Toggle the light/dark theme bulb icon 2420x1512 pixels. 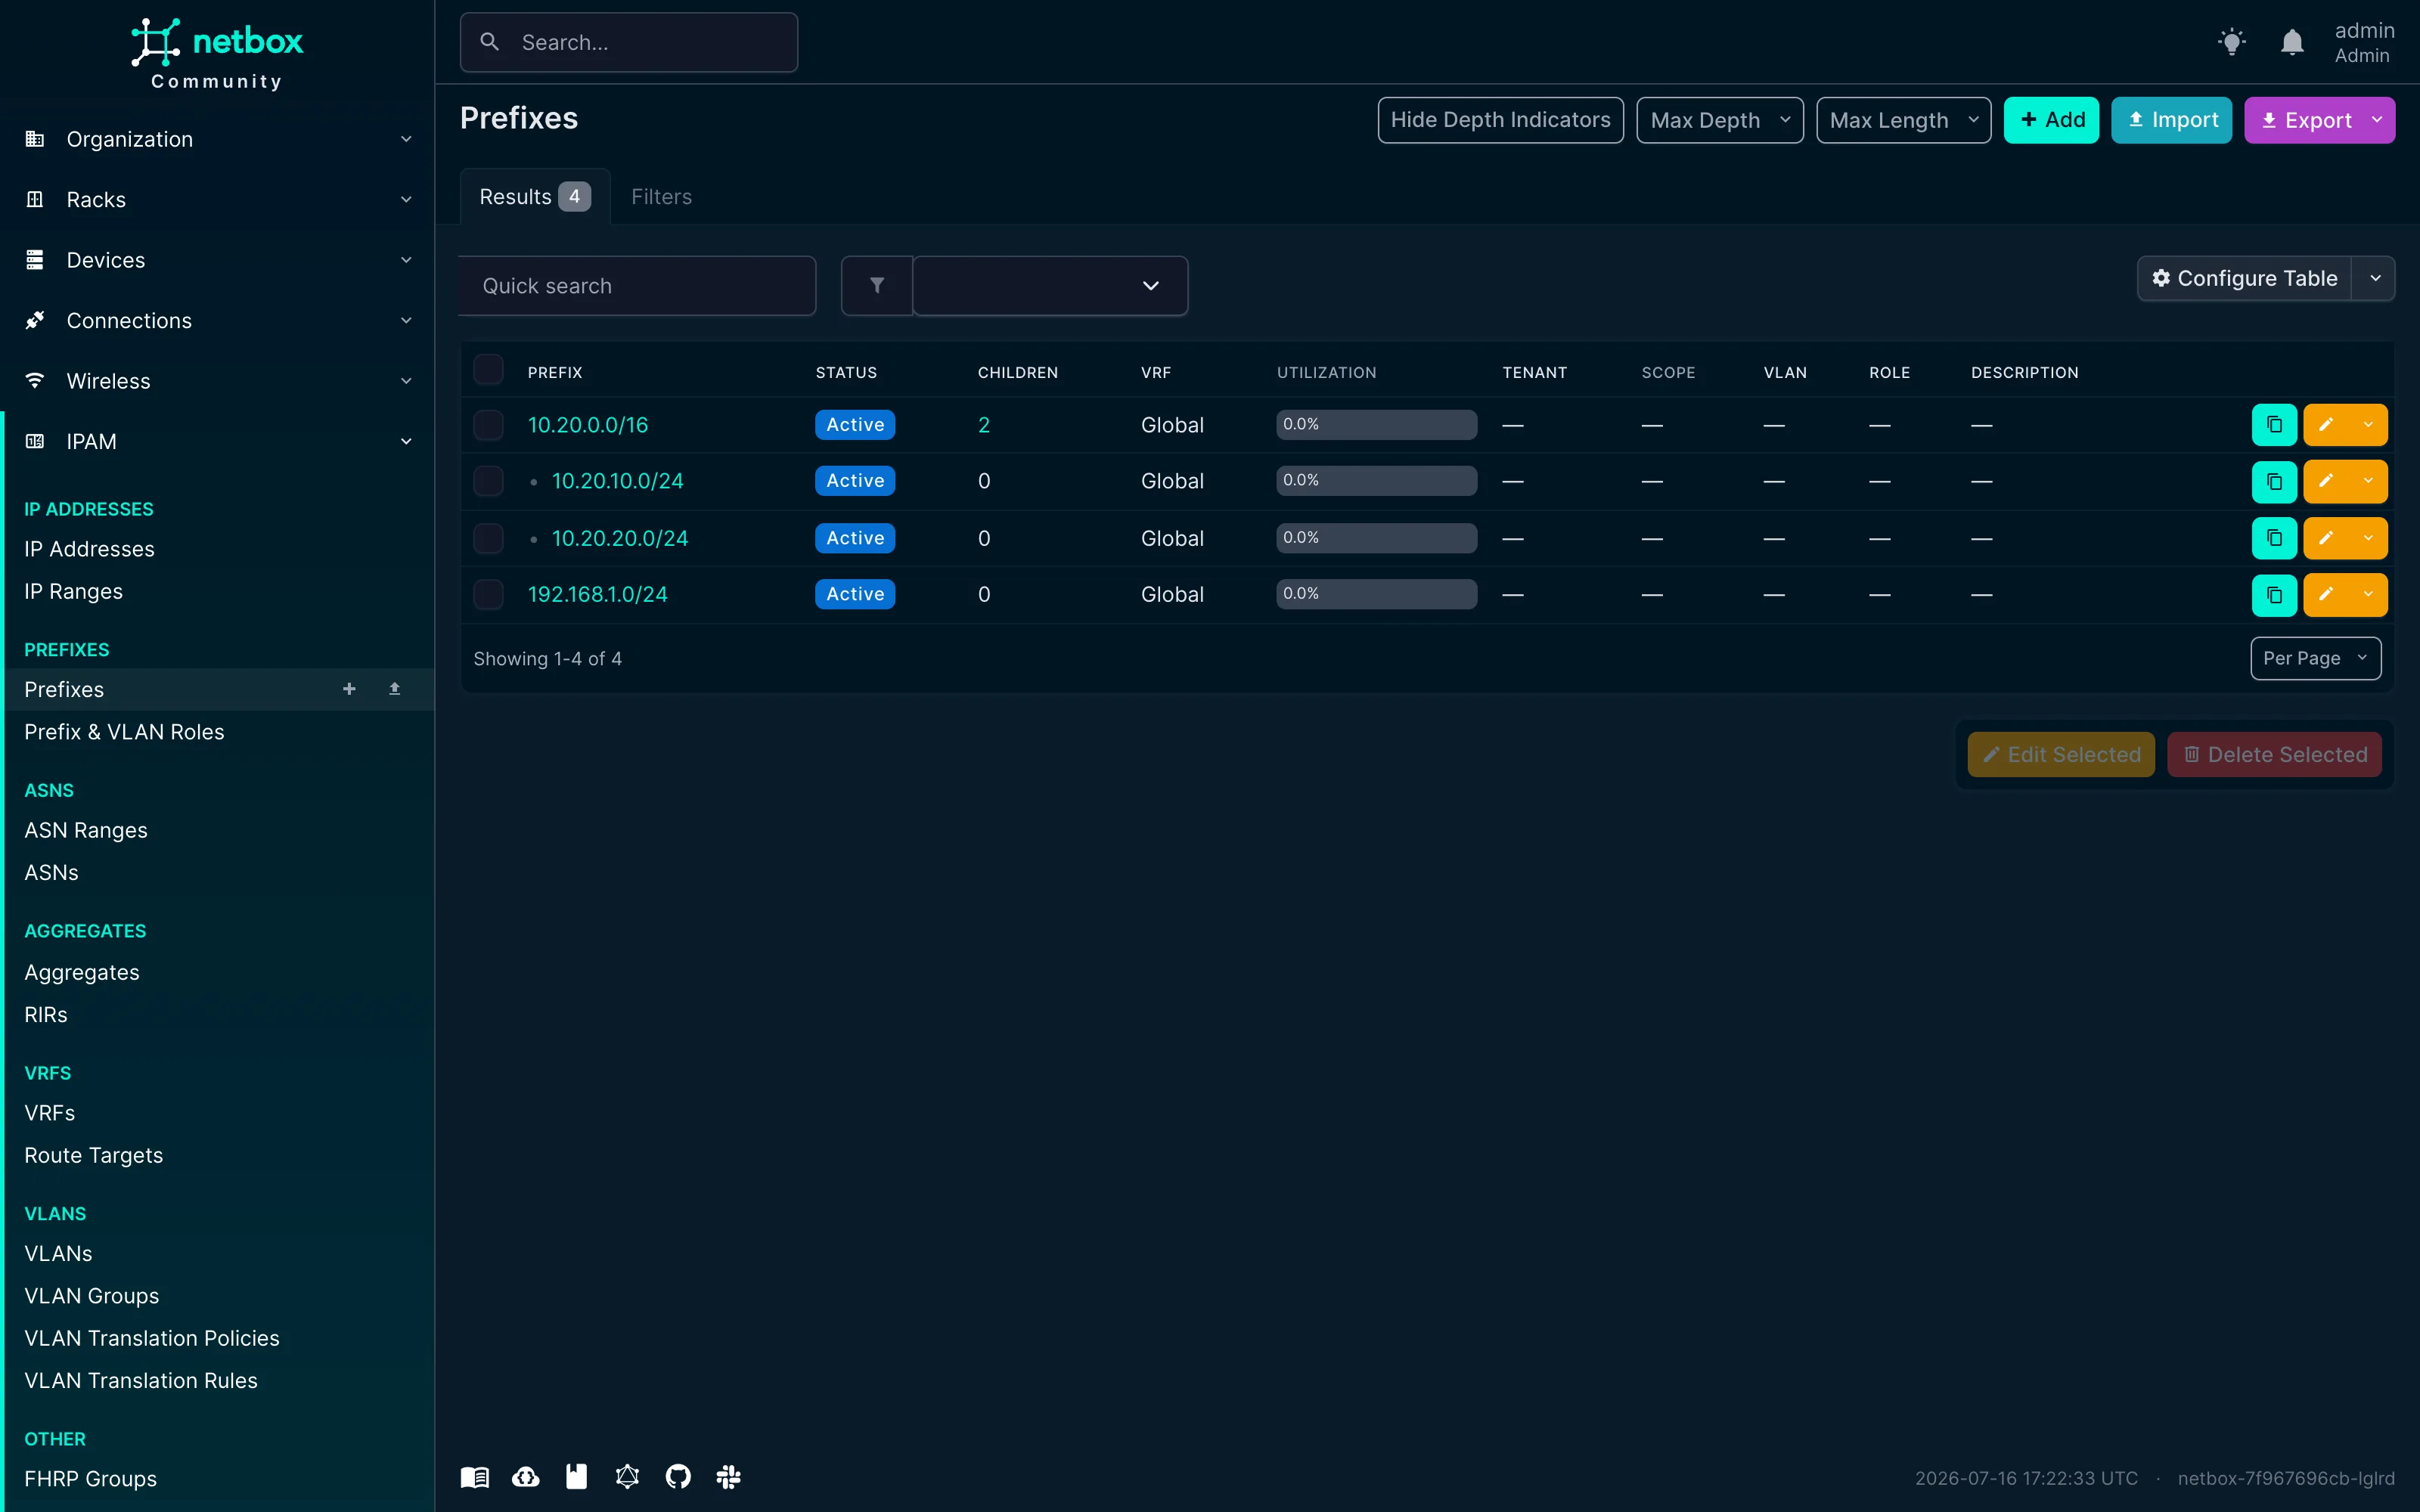pyautogui.click(x=2231, y=42)
